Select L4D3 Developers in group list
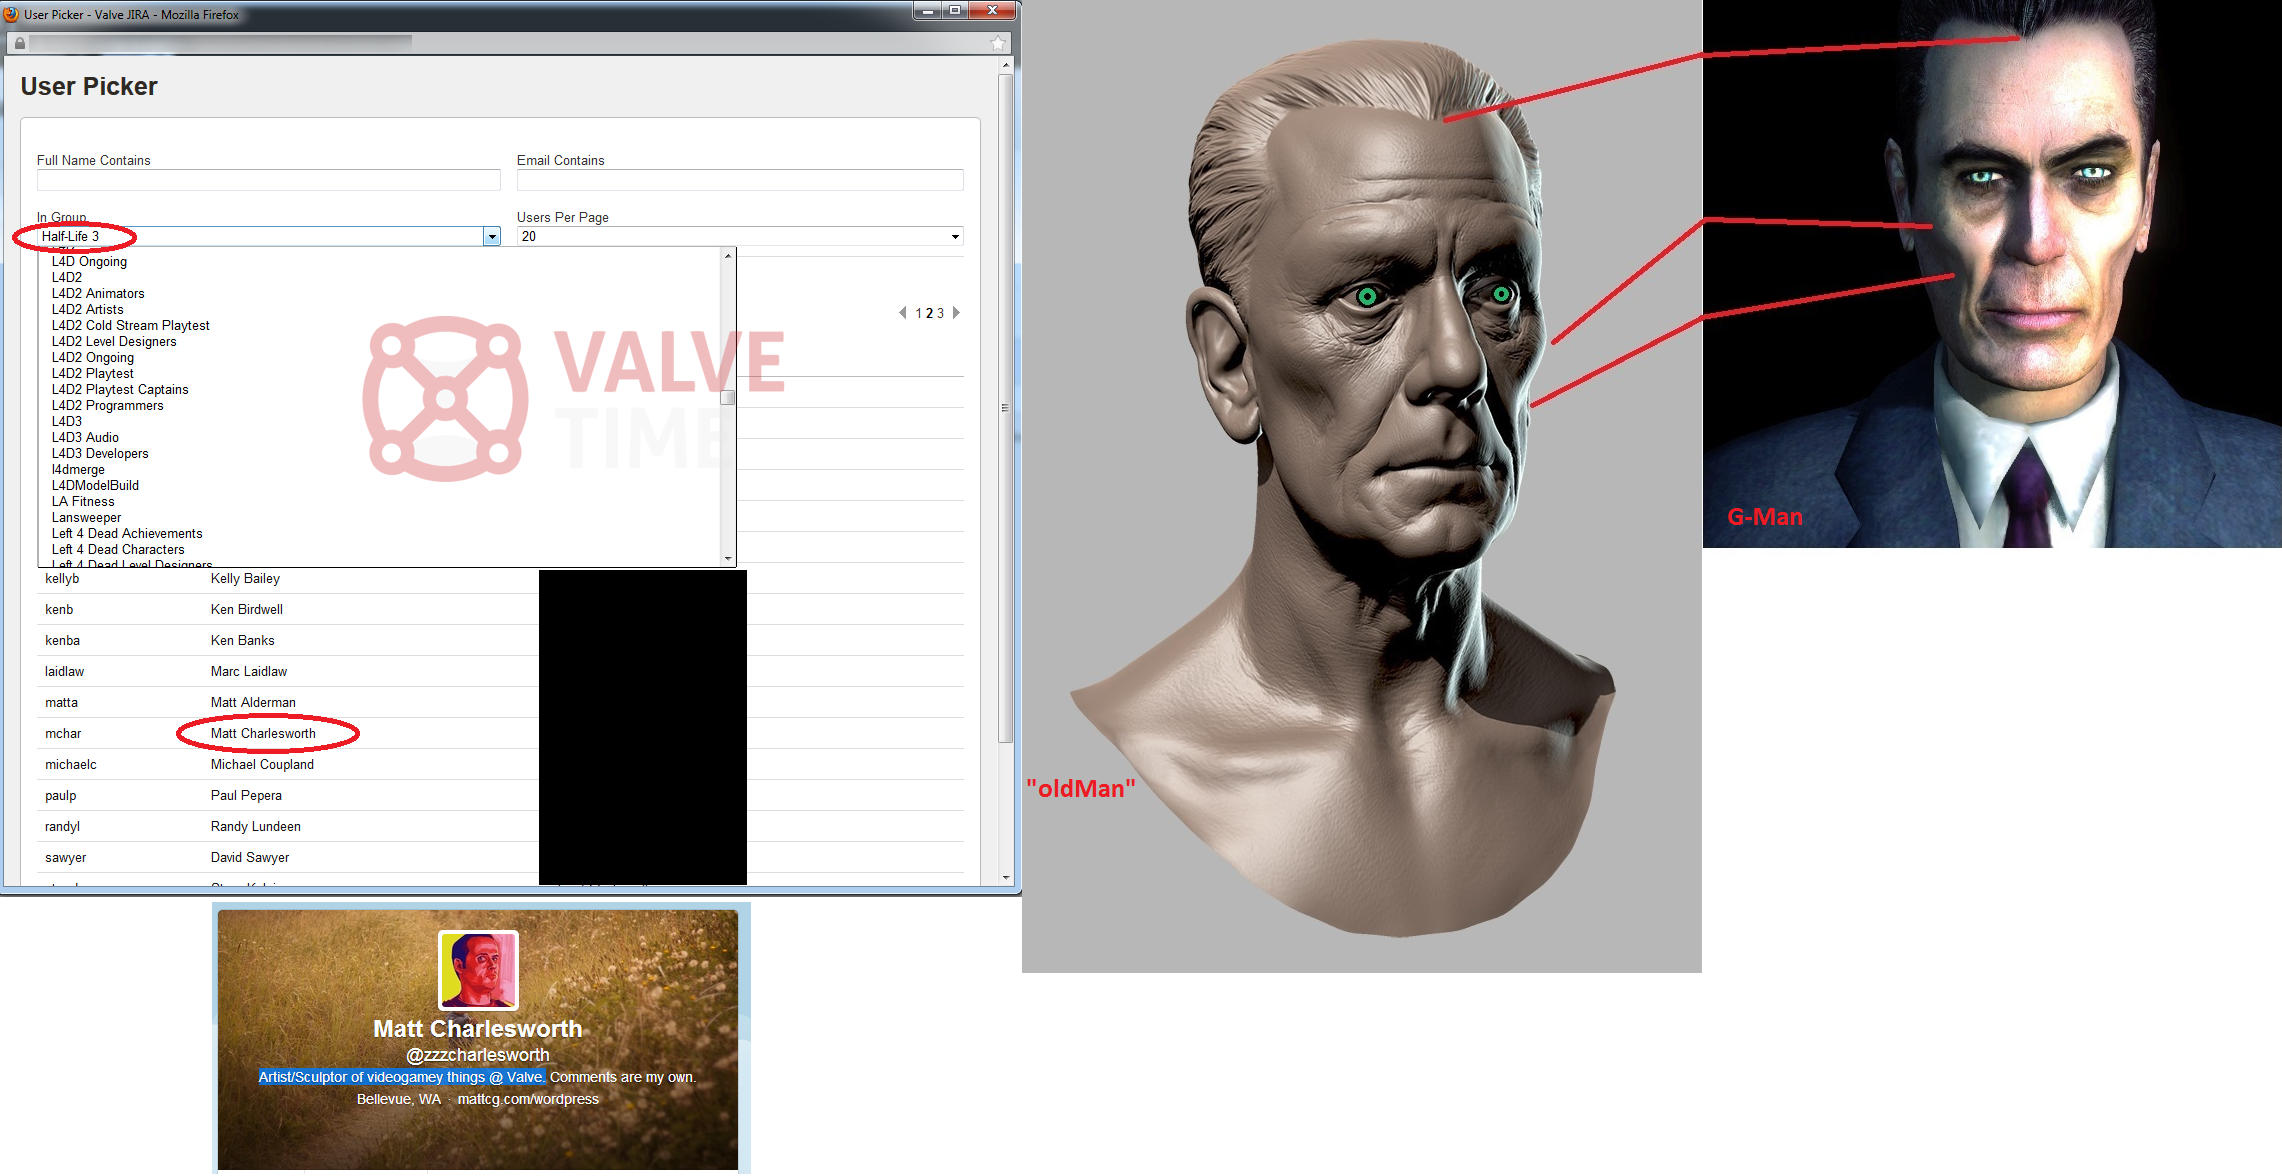 point(100,453)
